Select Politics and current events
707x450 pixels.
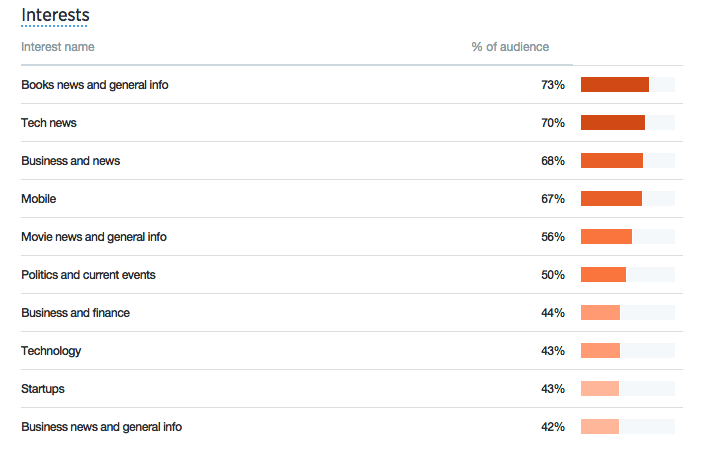click(x=88, y=275)
